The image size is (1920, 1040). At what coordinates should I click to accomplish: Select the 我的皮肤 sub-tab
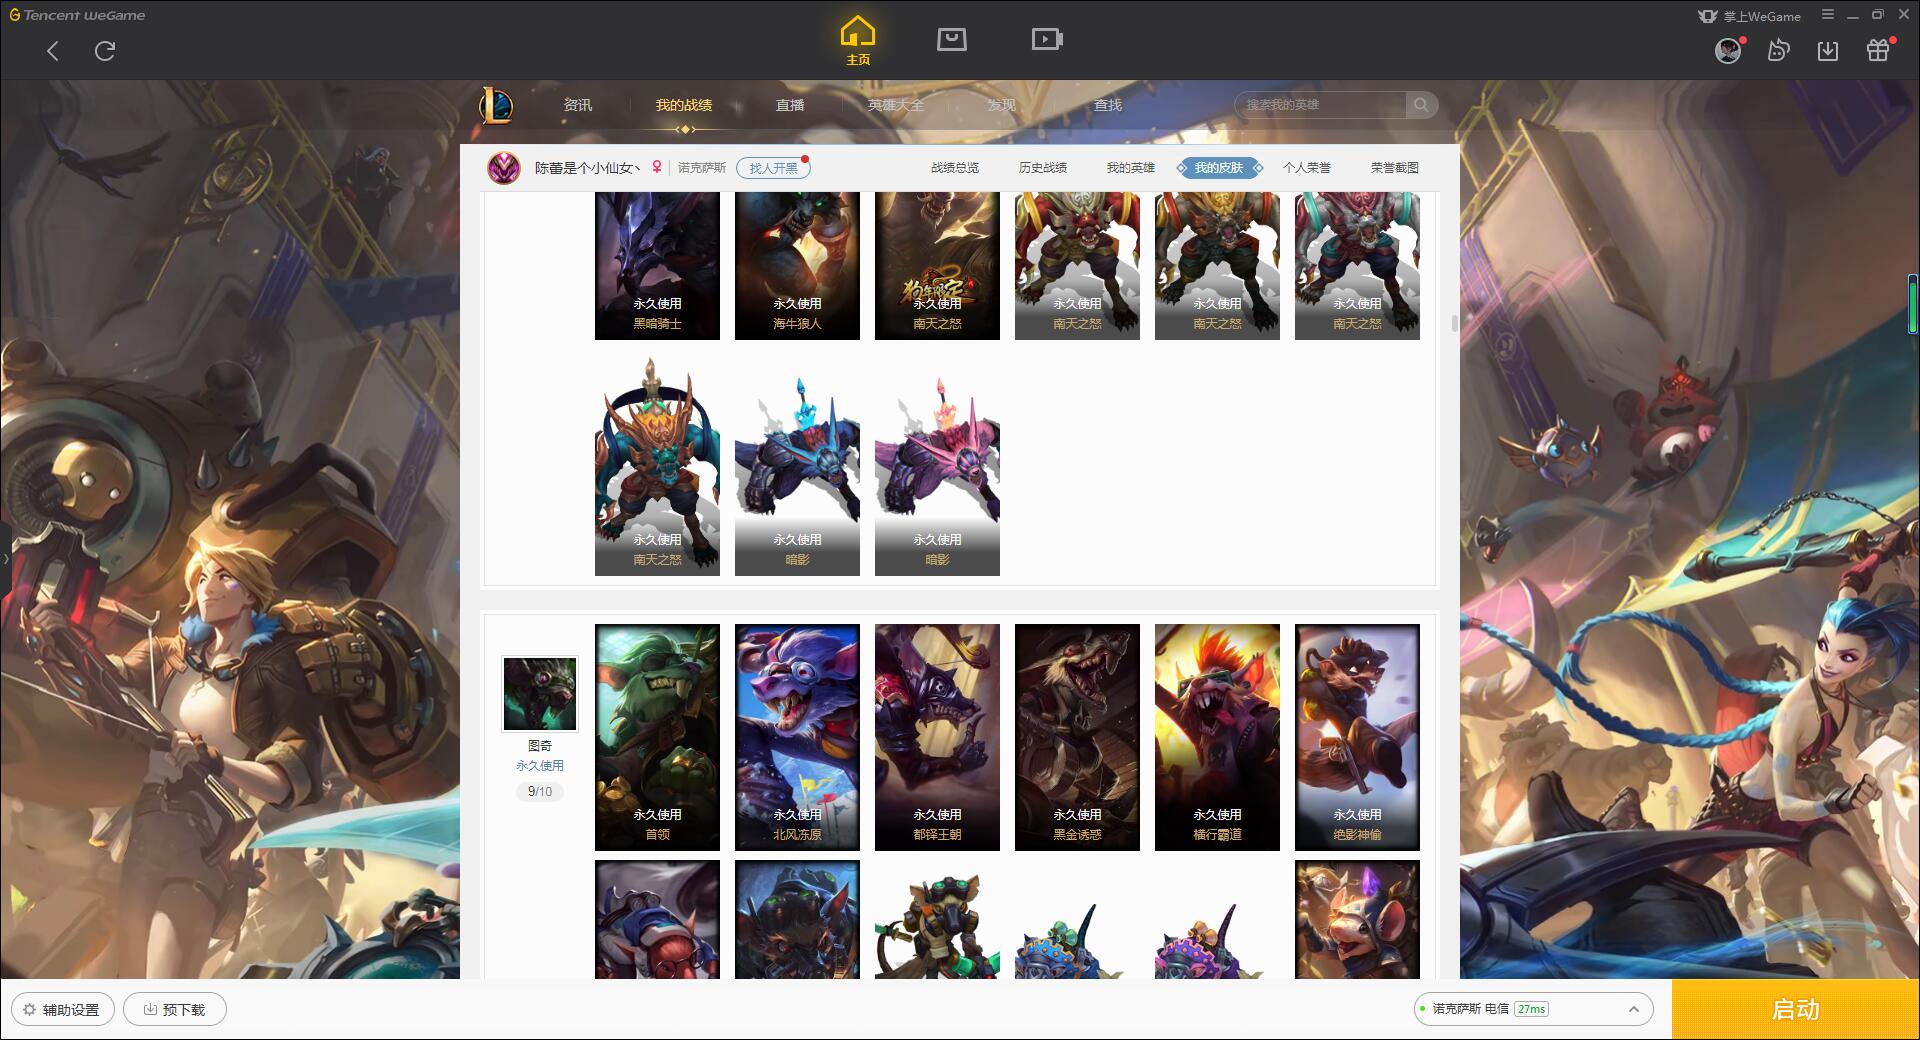pyautogui.click(x=1219, y=168)
